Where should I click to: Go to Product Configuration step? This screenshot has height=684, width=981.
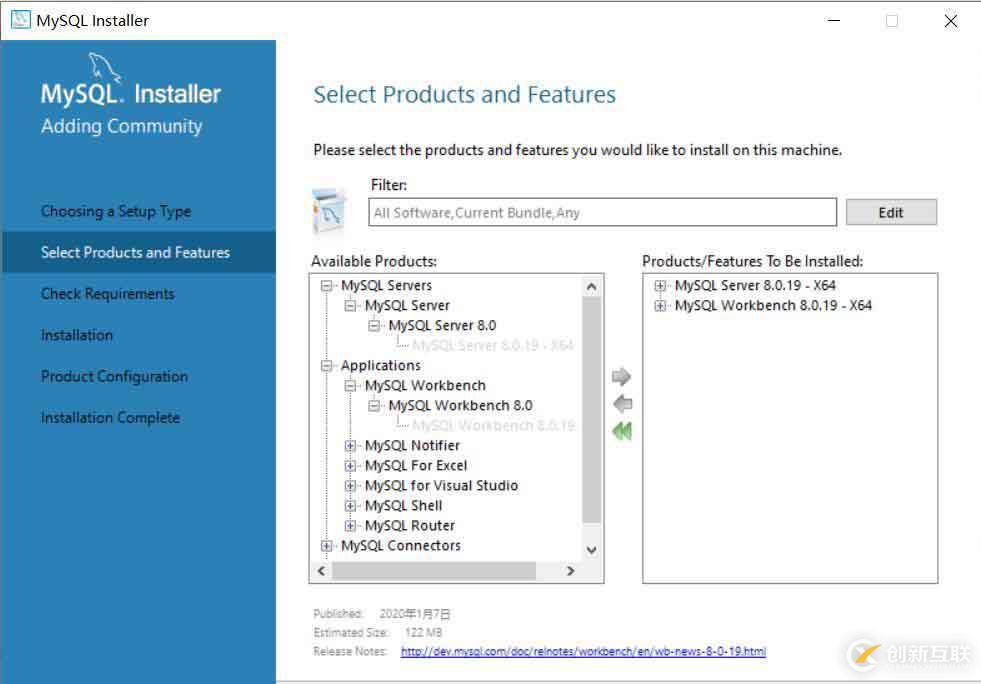pos(114,377)
